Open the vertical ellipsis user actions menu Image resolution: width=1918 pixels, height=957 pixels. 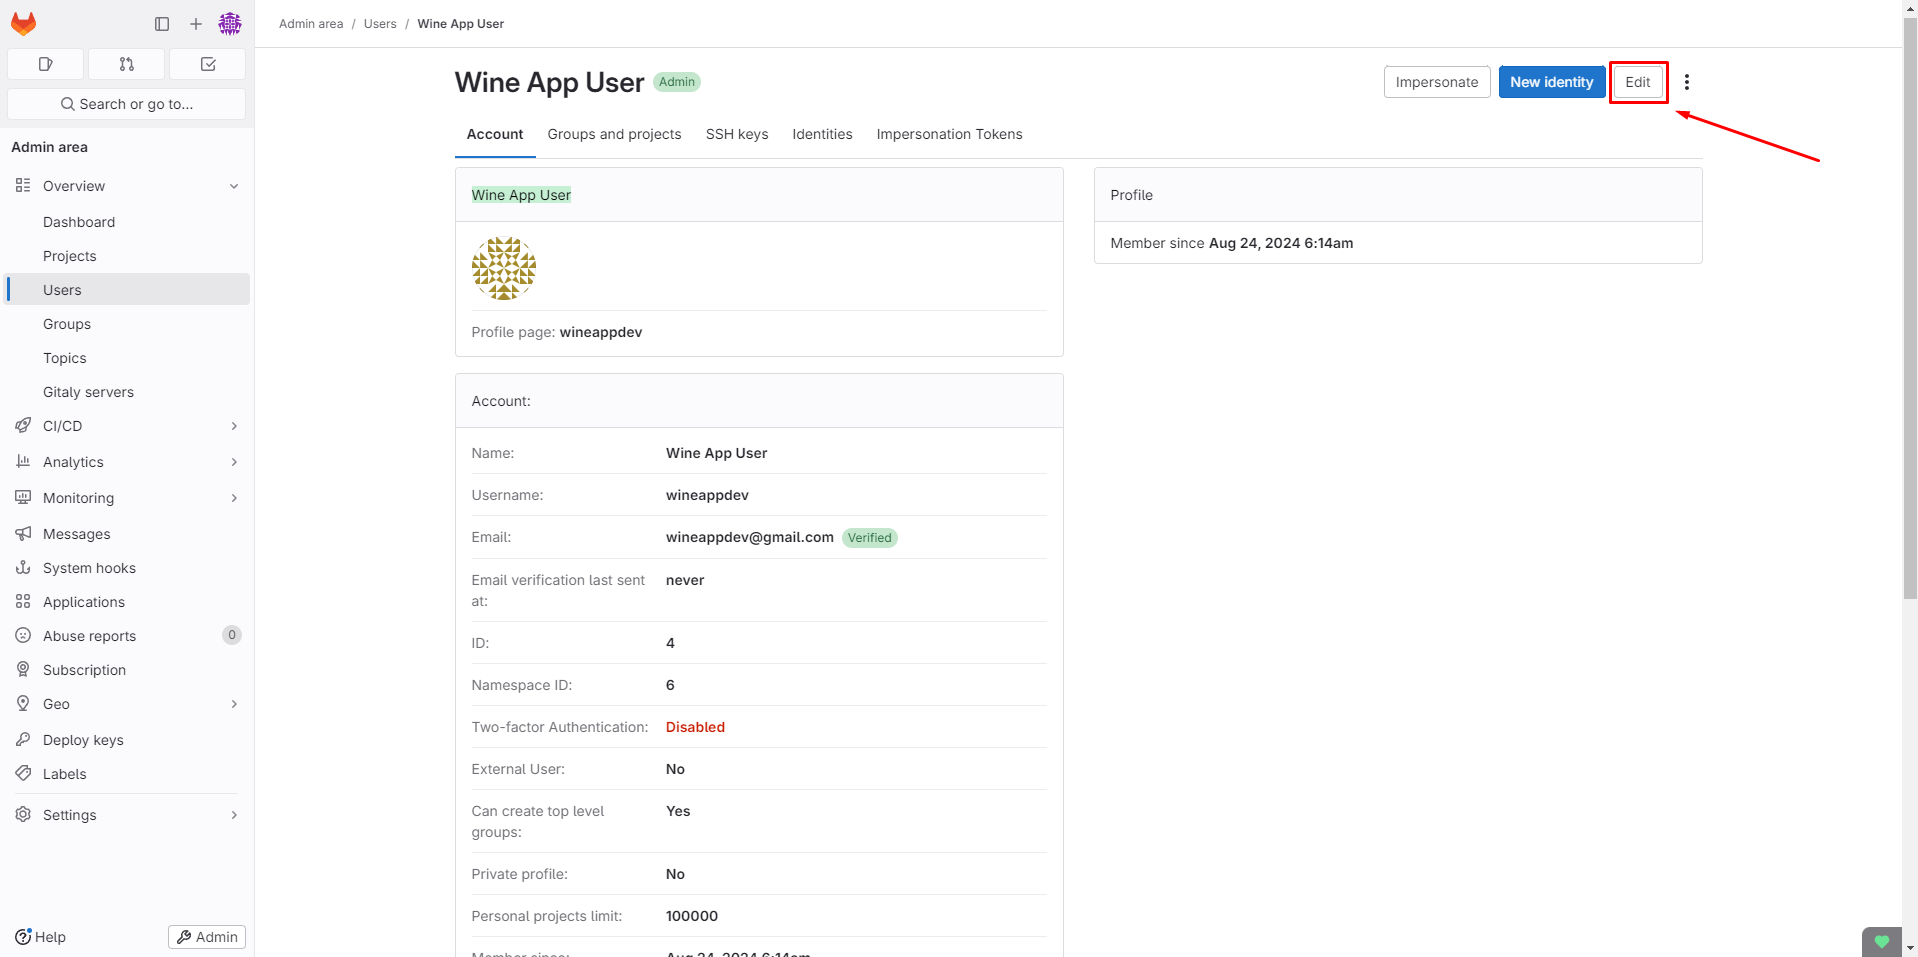click(1687, 82)
